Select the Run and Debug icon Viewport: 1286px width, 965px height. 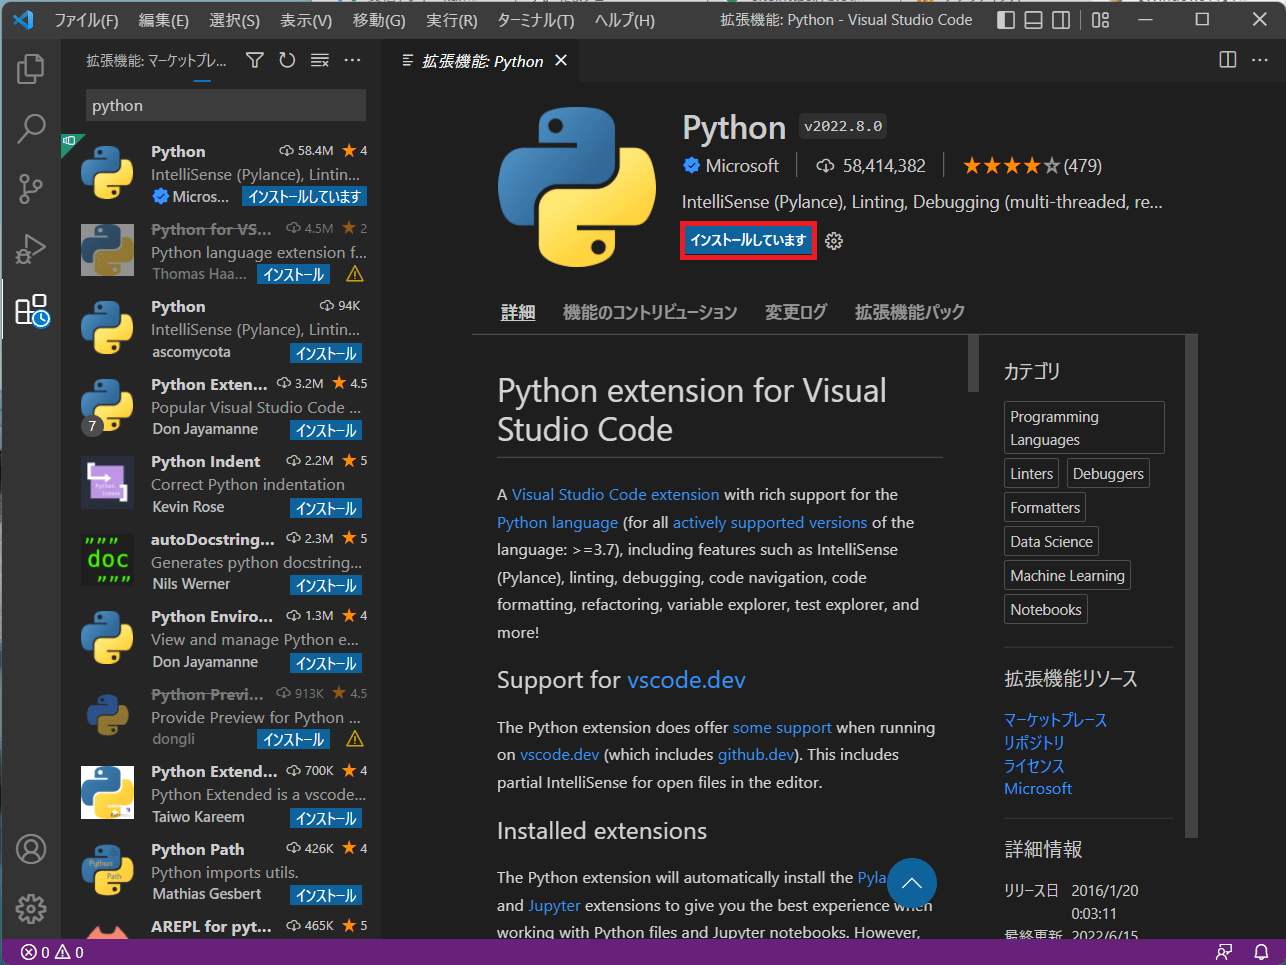[30, 249]
